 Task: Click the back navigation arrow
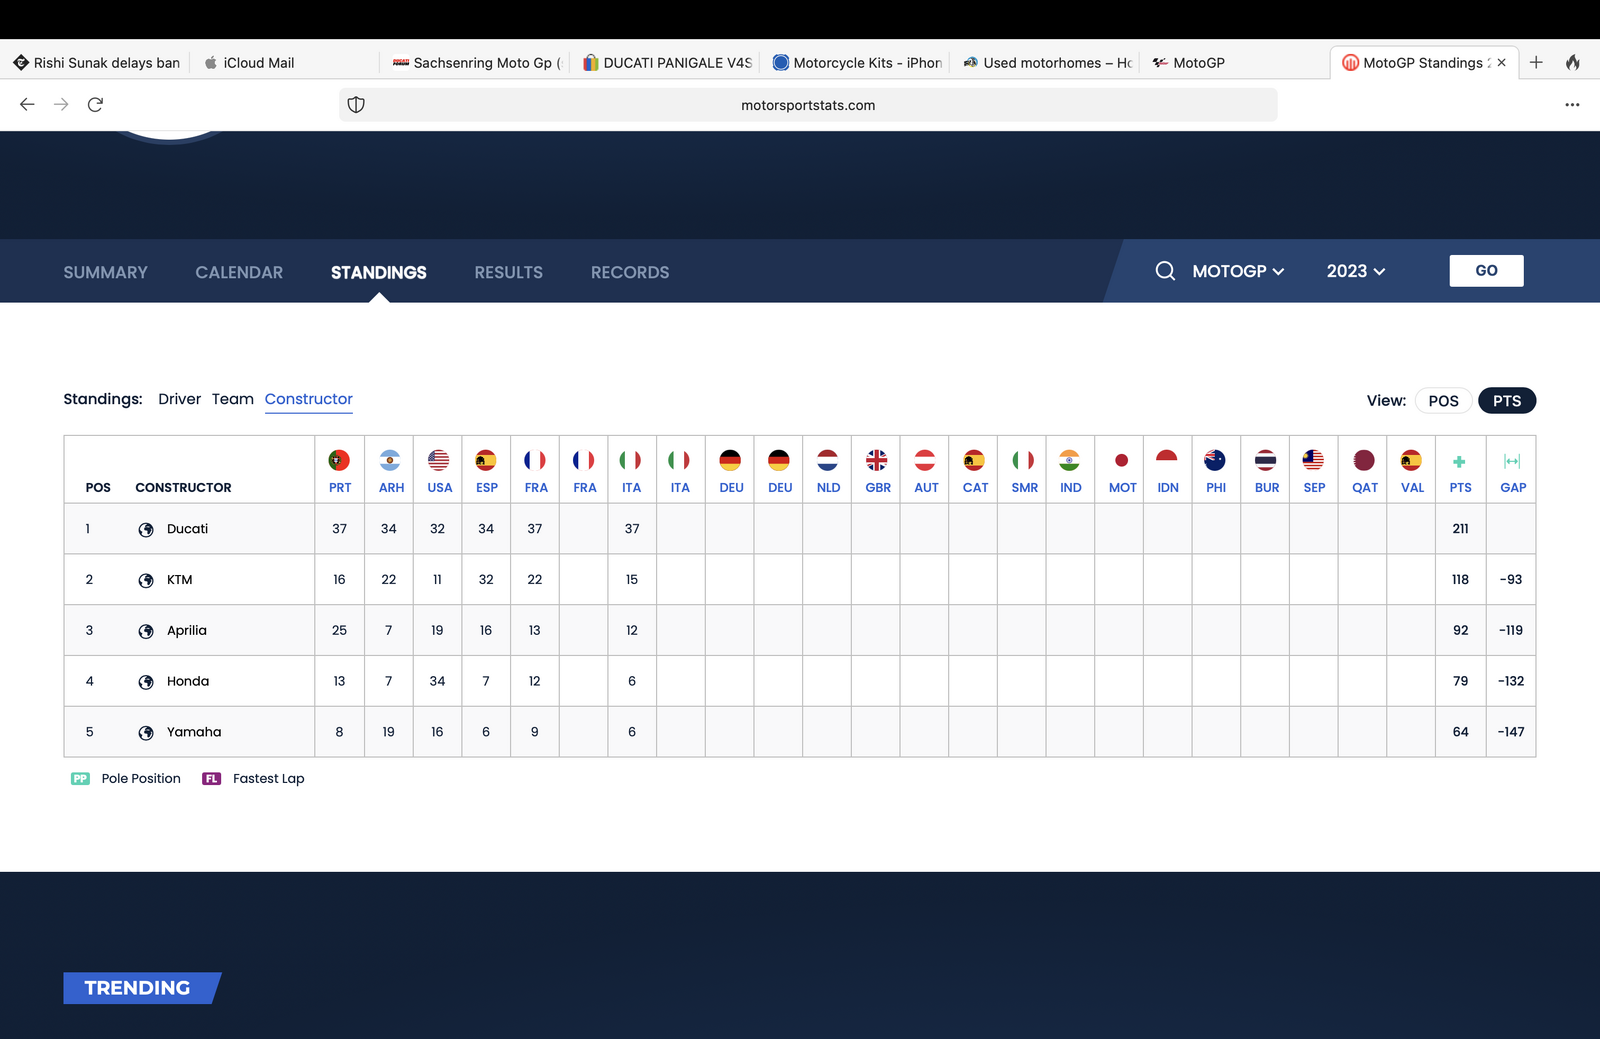(27, 105)
